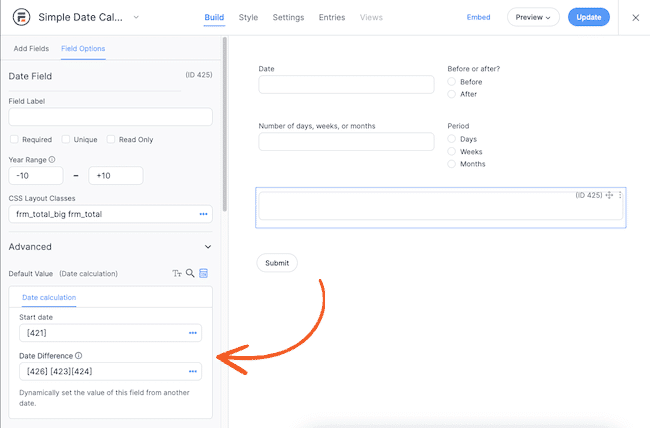Image resolution: width=650 pixels, height=428 pixels.
Task: Click the Number of days, weeks, or months input
Action: [x=346, y=141]
